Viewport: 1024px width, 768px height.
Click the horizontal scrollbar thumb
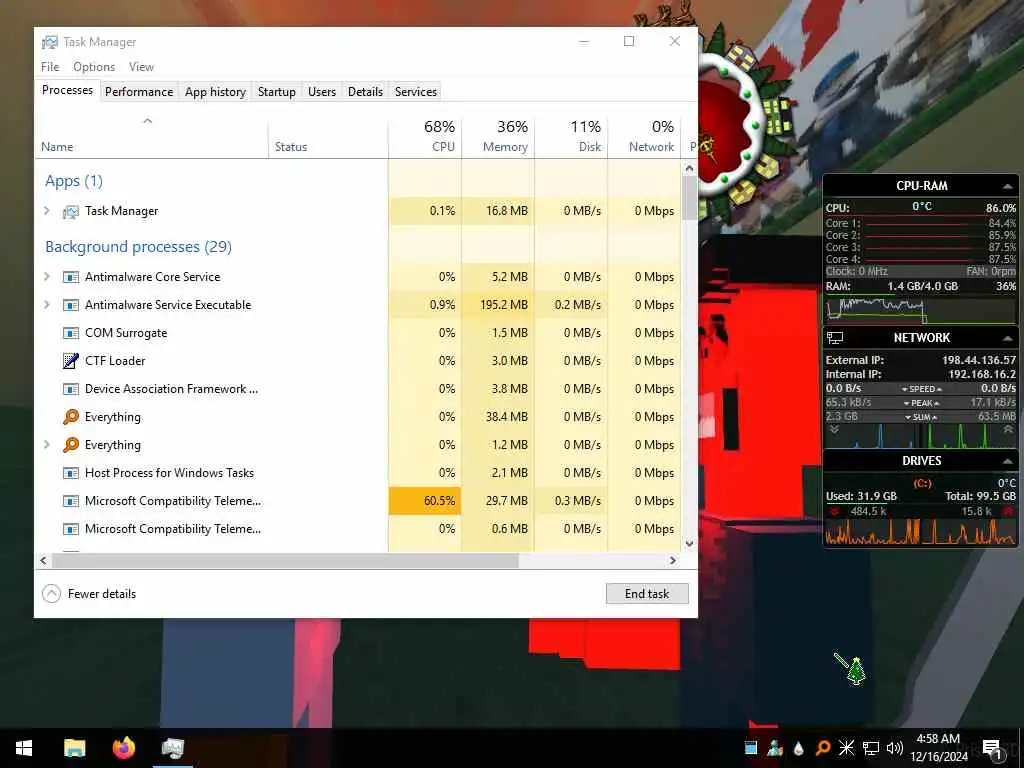point(285,560)
